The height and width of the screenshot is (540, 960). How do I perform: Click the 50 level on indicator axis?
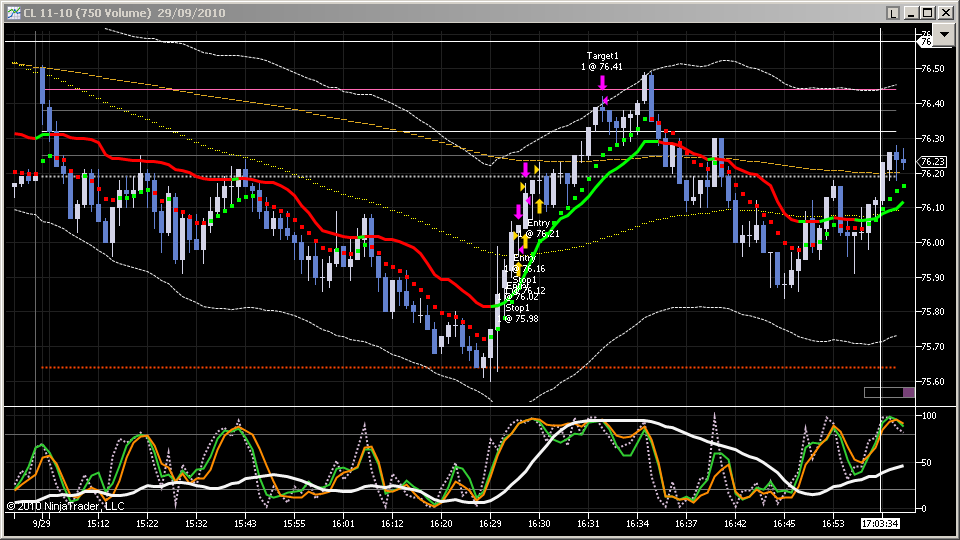click(x=927, y=462)
